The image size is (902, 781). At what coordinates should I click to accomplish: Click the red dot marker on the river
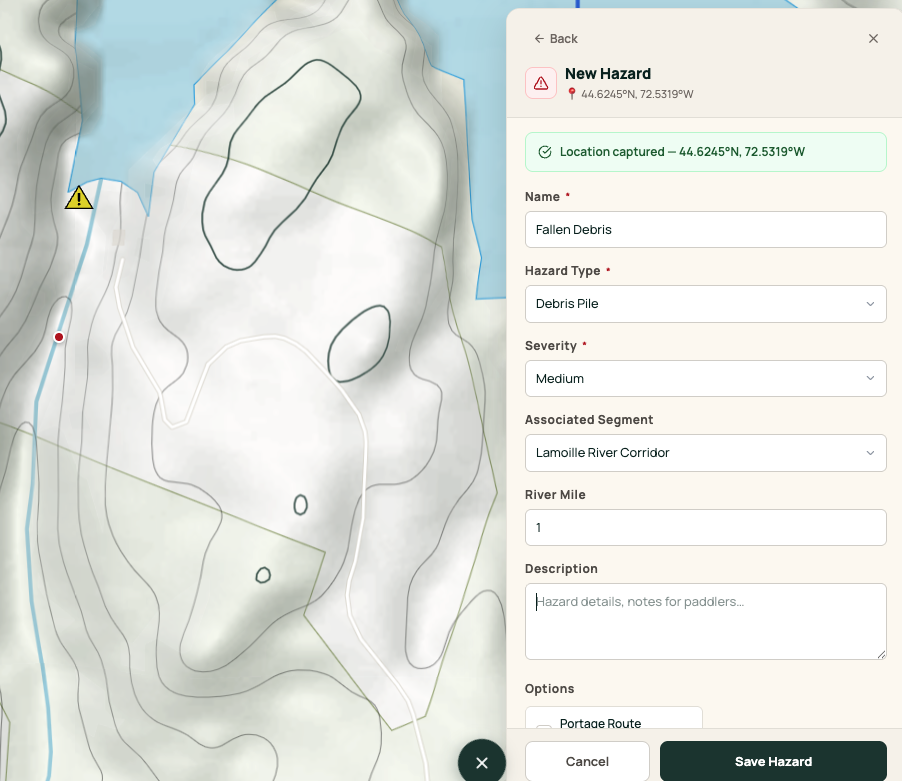click(x=59, y=337)
